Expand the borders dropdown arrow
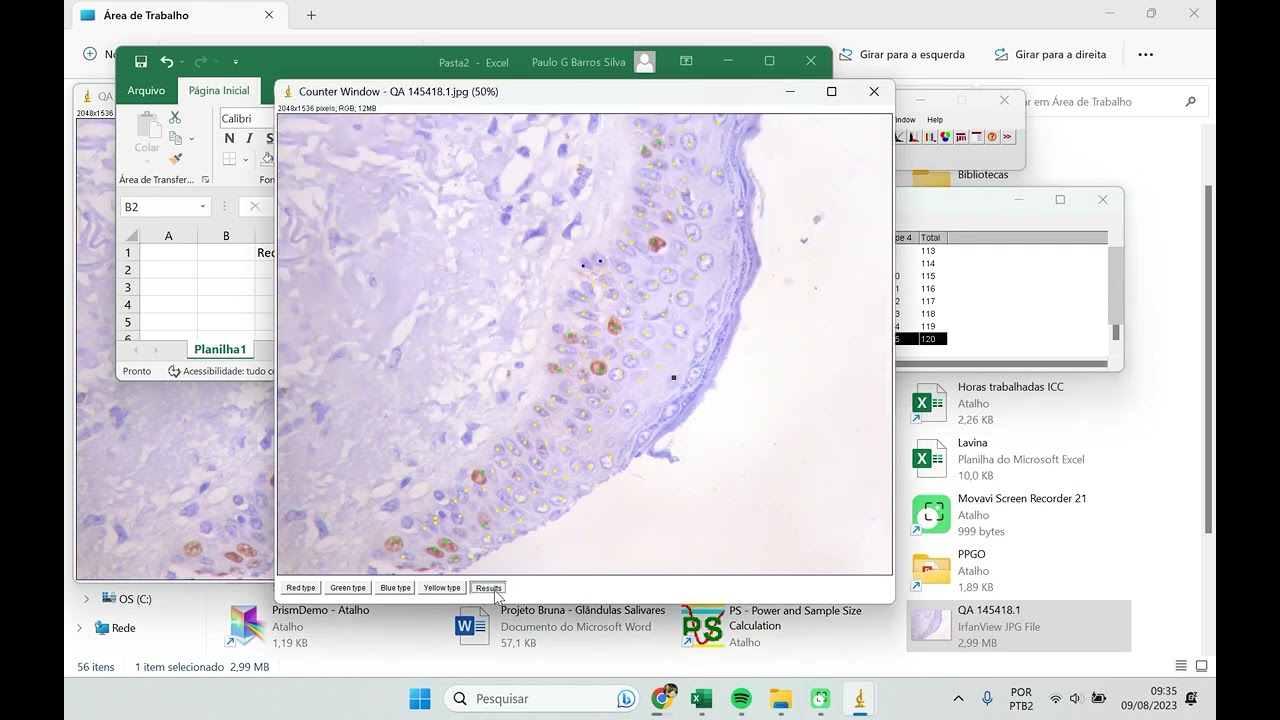1280x720 pixels. tap(245, 160)
